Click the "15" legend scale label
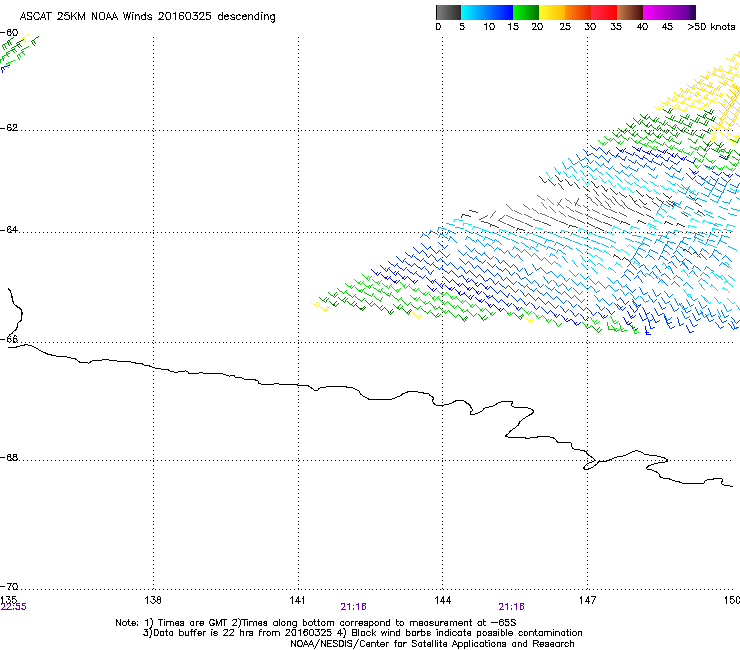Screen dimensions: 740x650 [513, 27]
